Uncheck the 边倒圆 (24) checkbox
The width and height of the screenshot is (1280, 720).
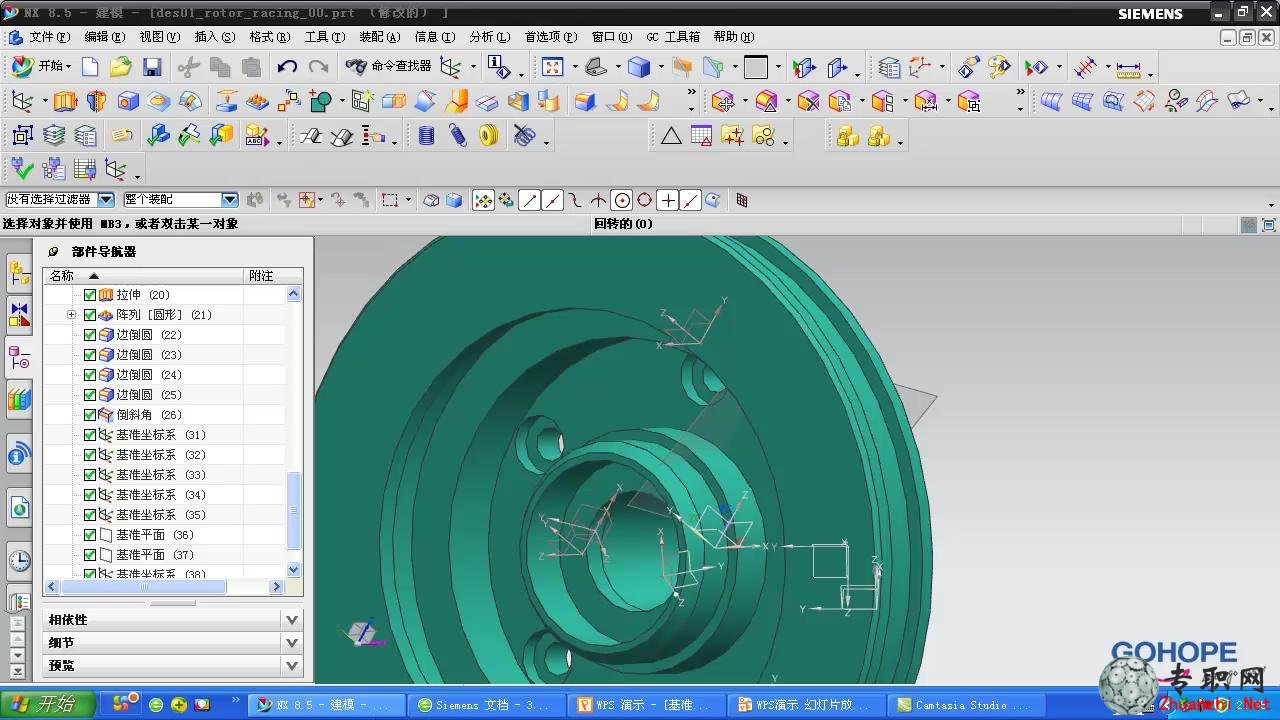click(x=90, y=375)
